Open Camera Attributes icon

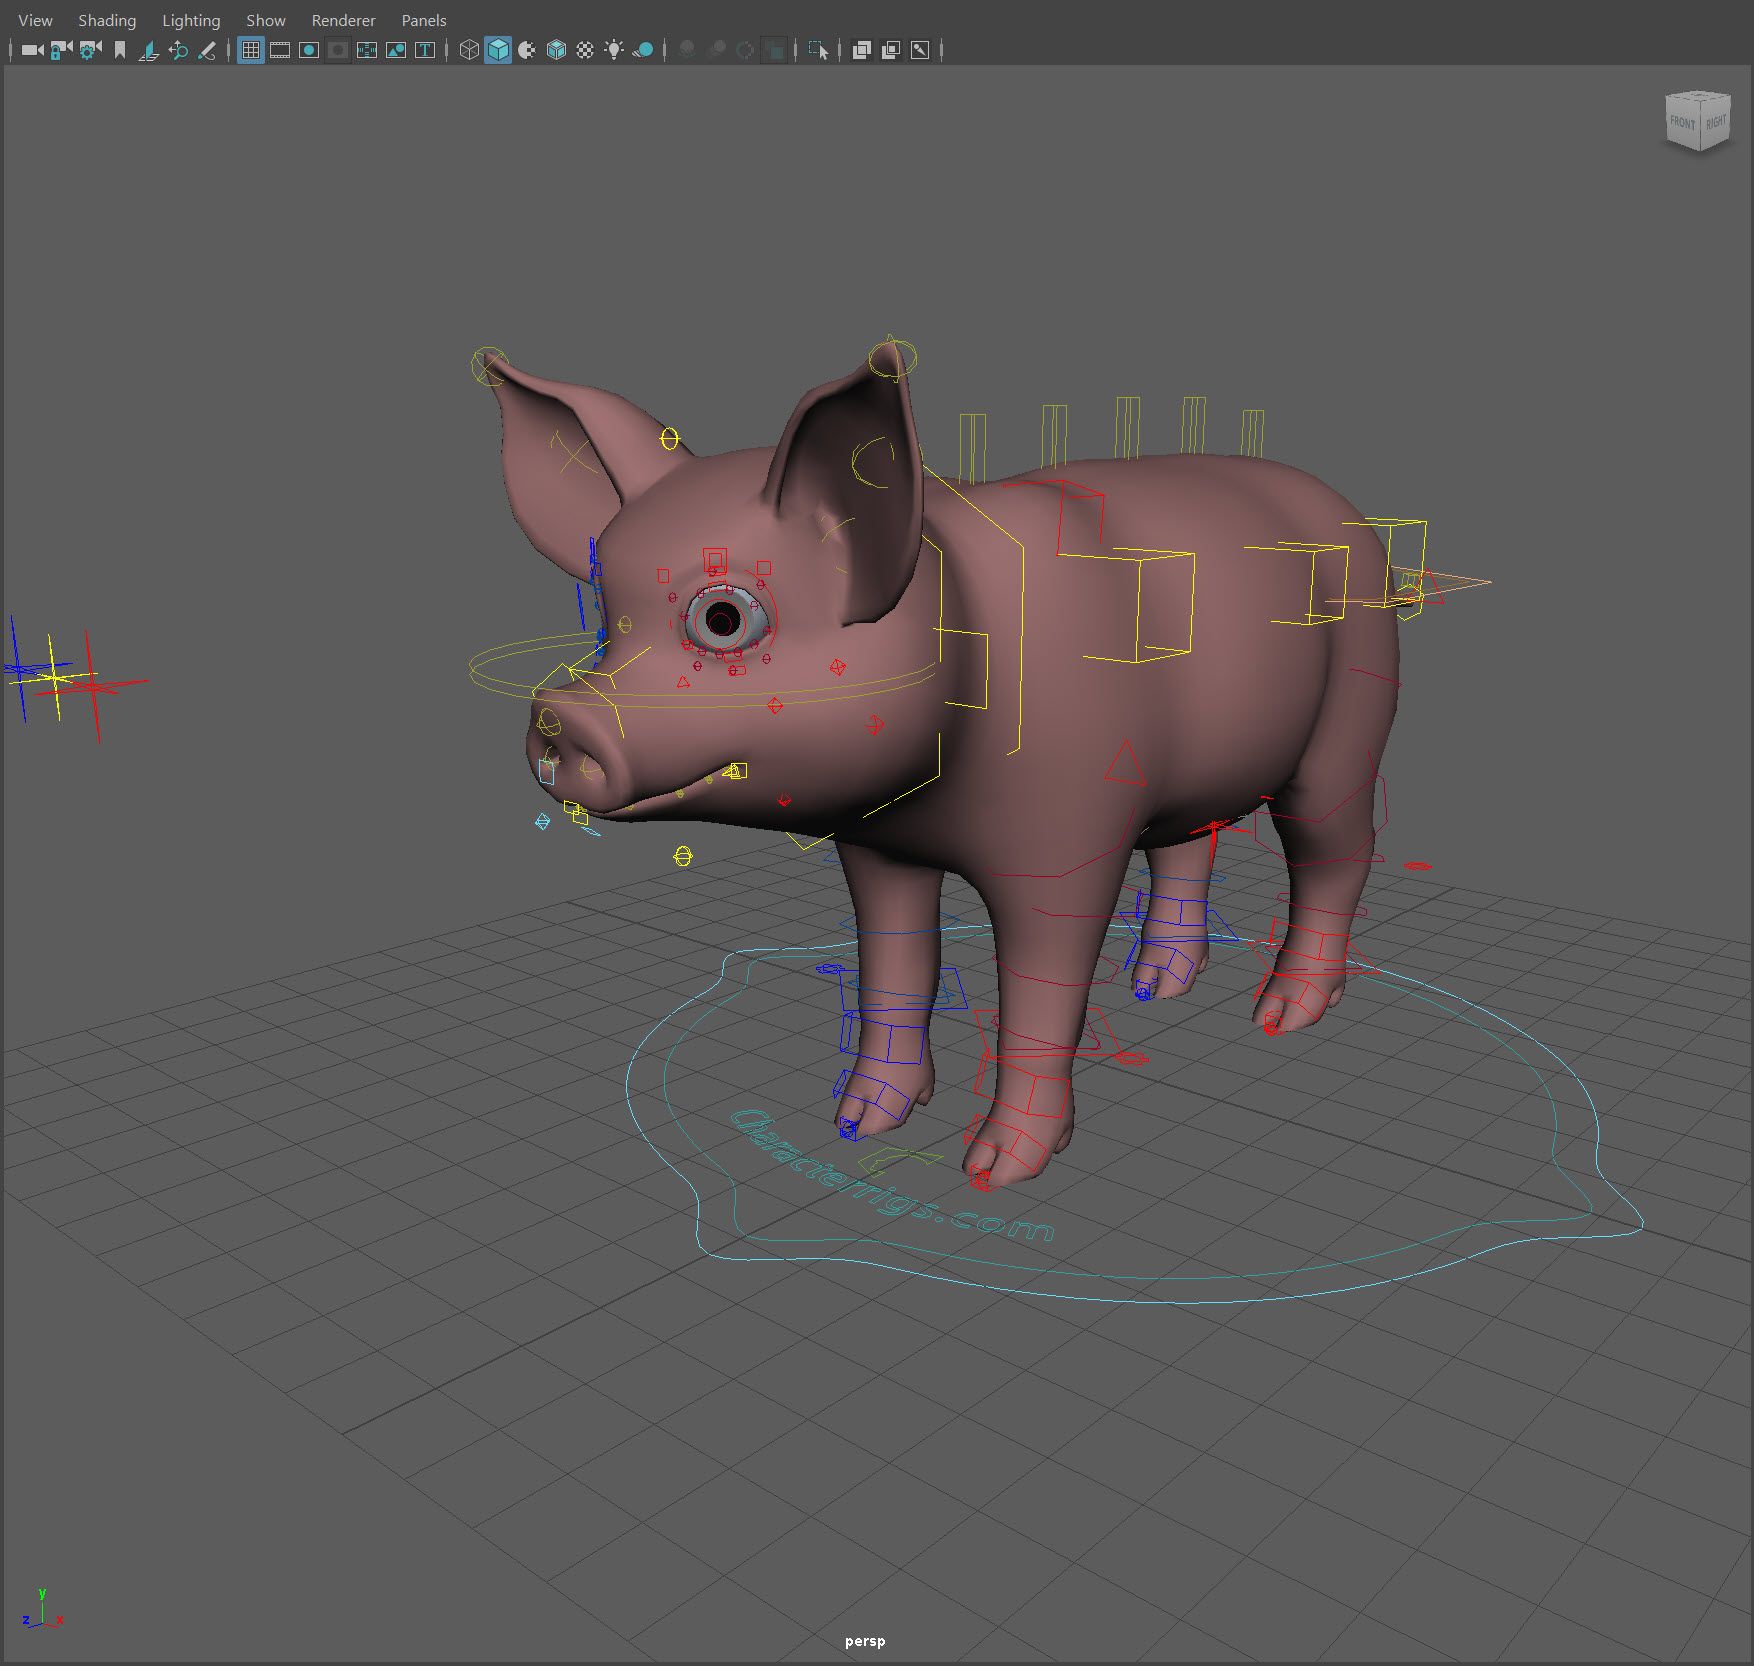[90, 50]
